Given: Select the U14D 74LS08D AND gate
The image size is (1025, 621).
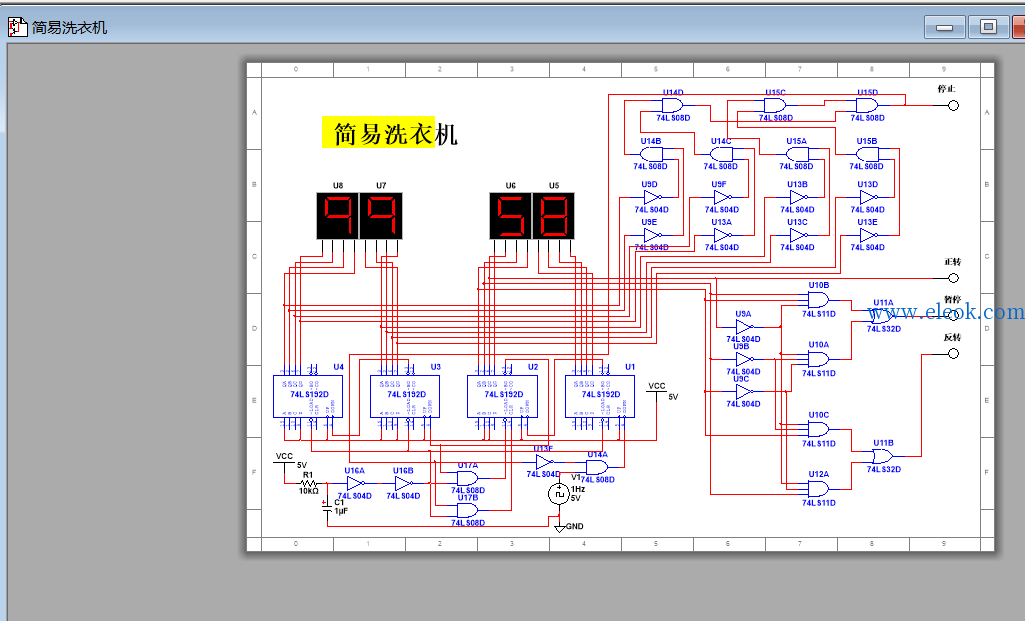Looking at the screenshot, I should tap(673, 105).
